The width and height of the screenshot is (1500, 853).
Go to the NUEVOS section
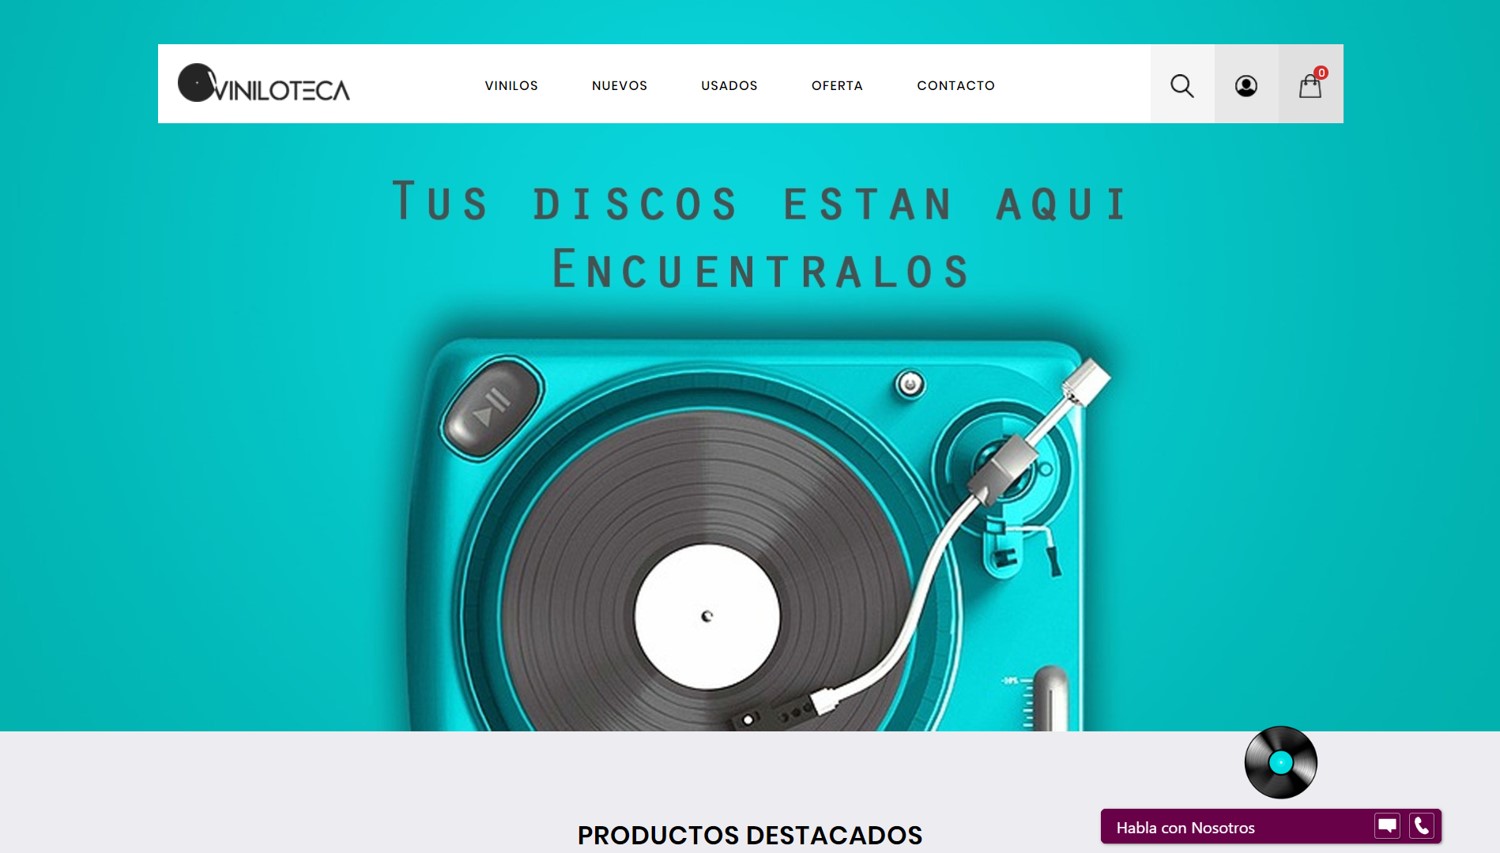pyautogui.click(x=619, y=85)
